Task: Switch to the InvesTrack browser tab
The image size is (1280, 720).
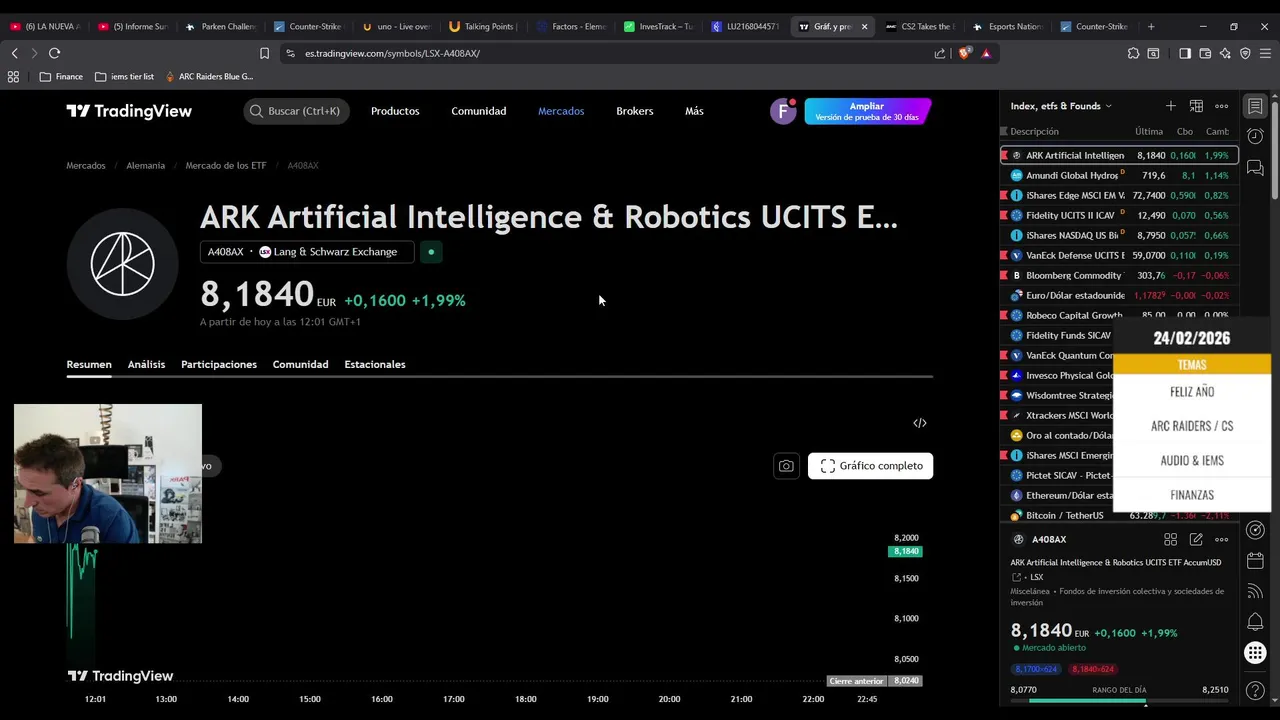Action: pos(658,26)
